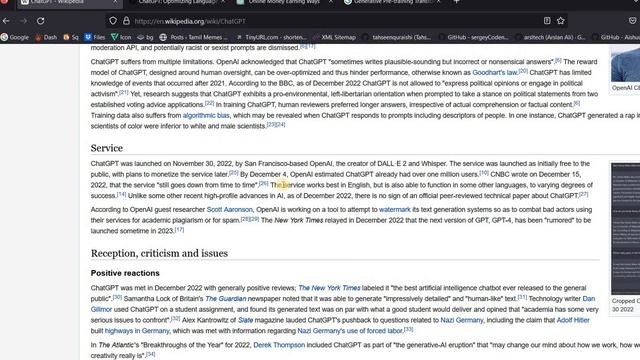This screenshot has width=640, height=360.
Task: Open the TinyURL.com bookmark
Action: (x=271, y=37)
